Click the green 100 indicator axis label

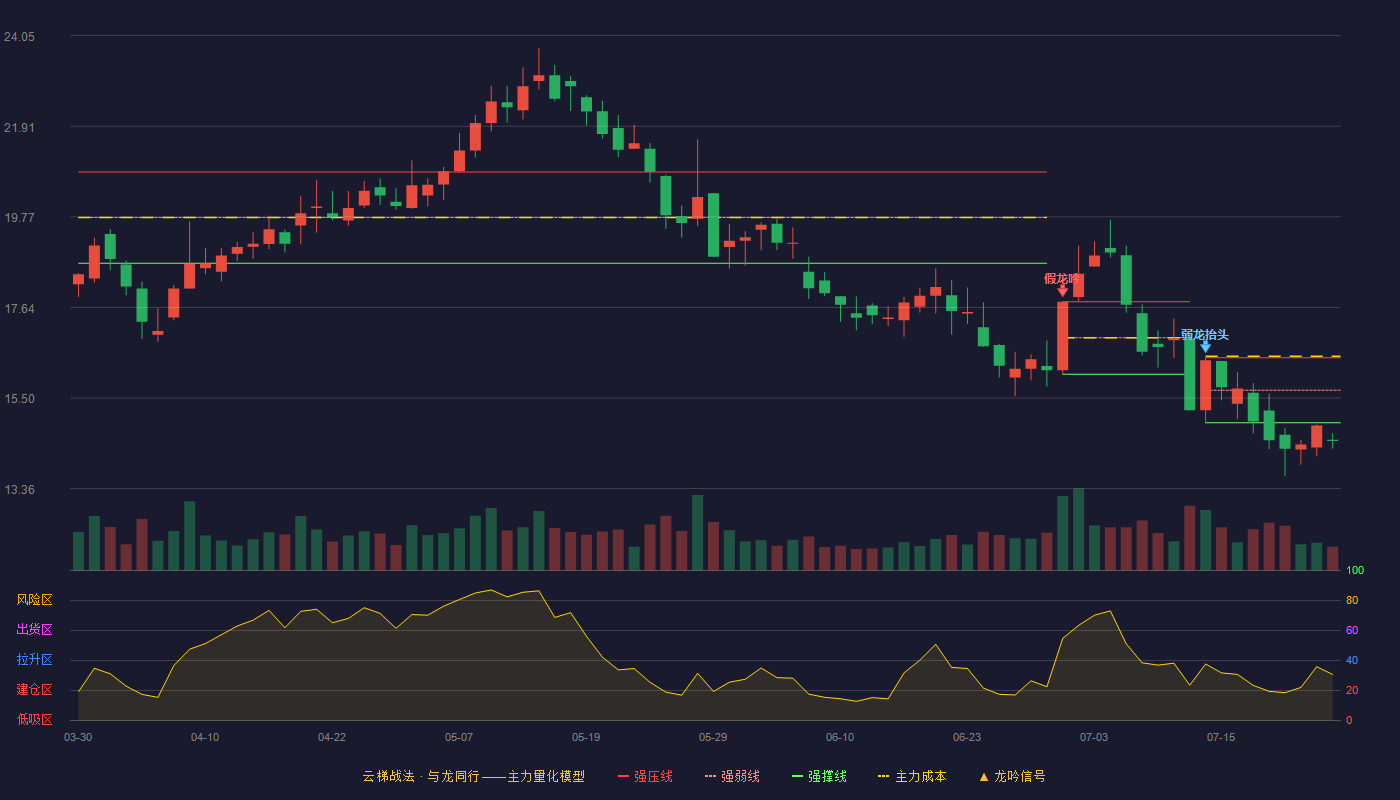pyautogui.click(x=1354, y=571)
